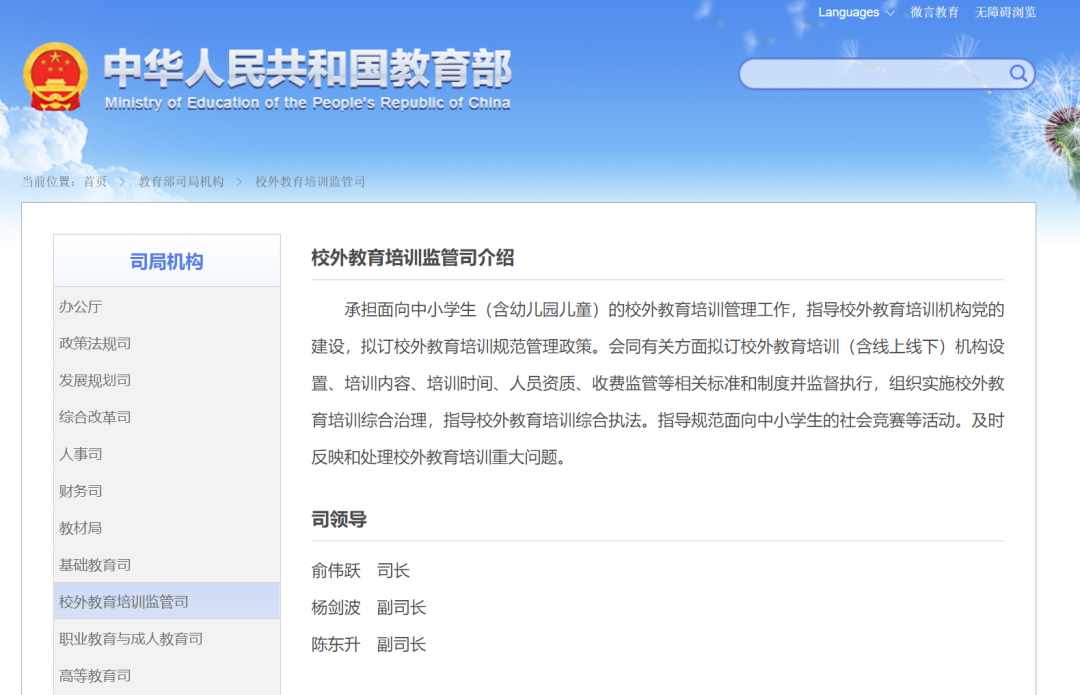This screenshot has width=1080, height=695.
Task: Open 教育部司局机构 breadcrumb link
Action: [x=181, y=182]
